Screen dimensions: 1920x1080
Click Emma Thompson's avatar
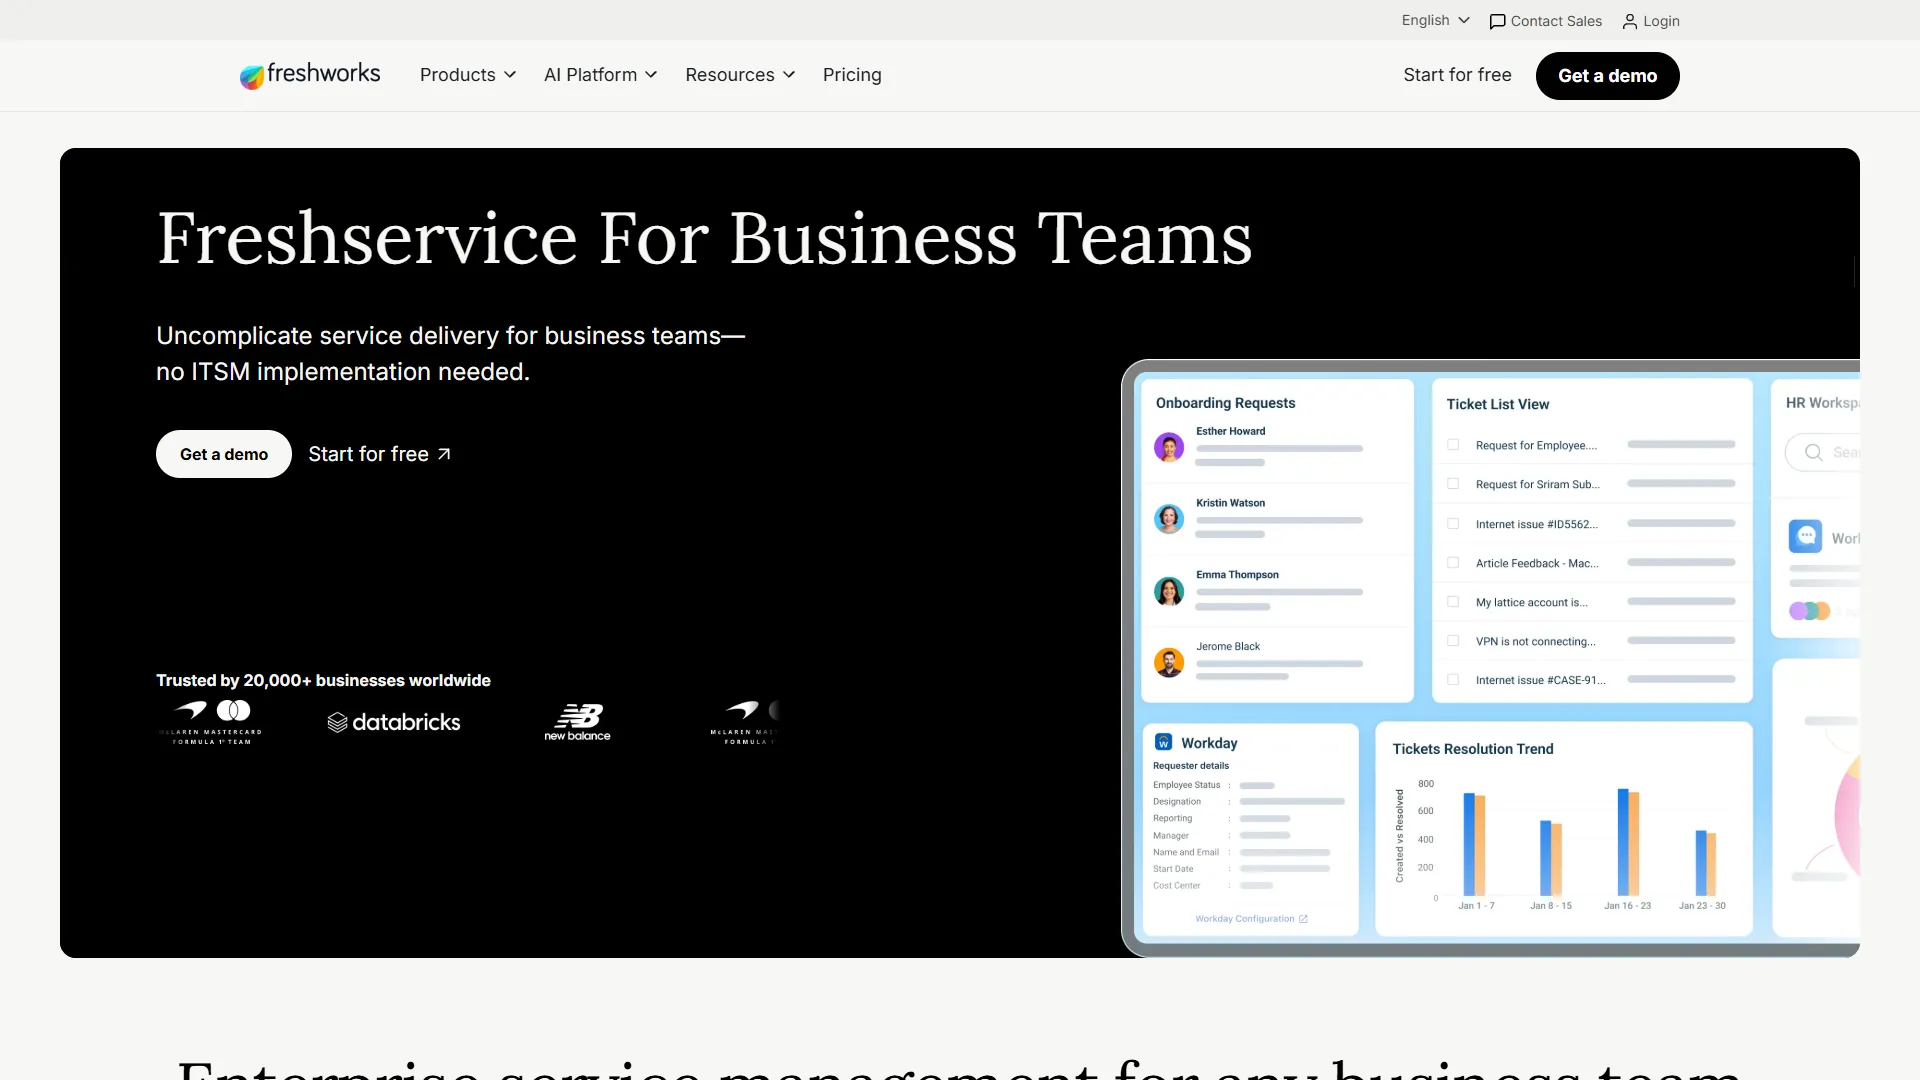(x=1169, y=591)
